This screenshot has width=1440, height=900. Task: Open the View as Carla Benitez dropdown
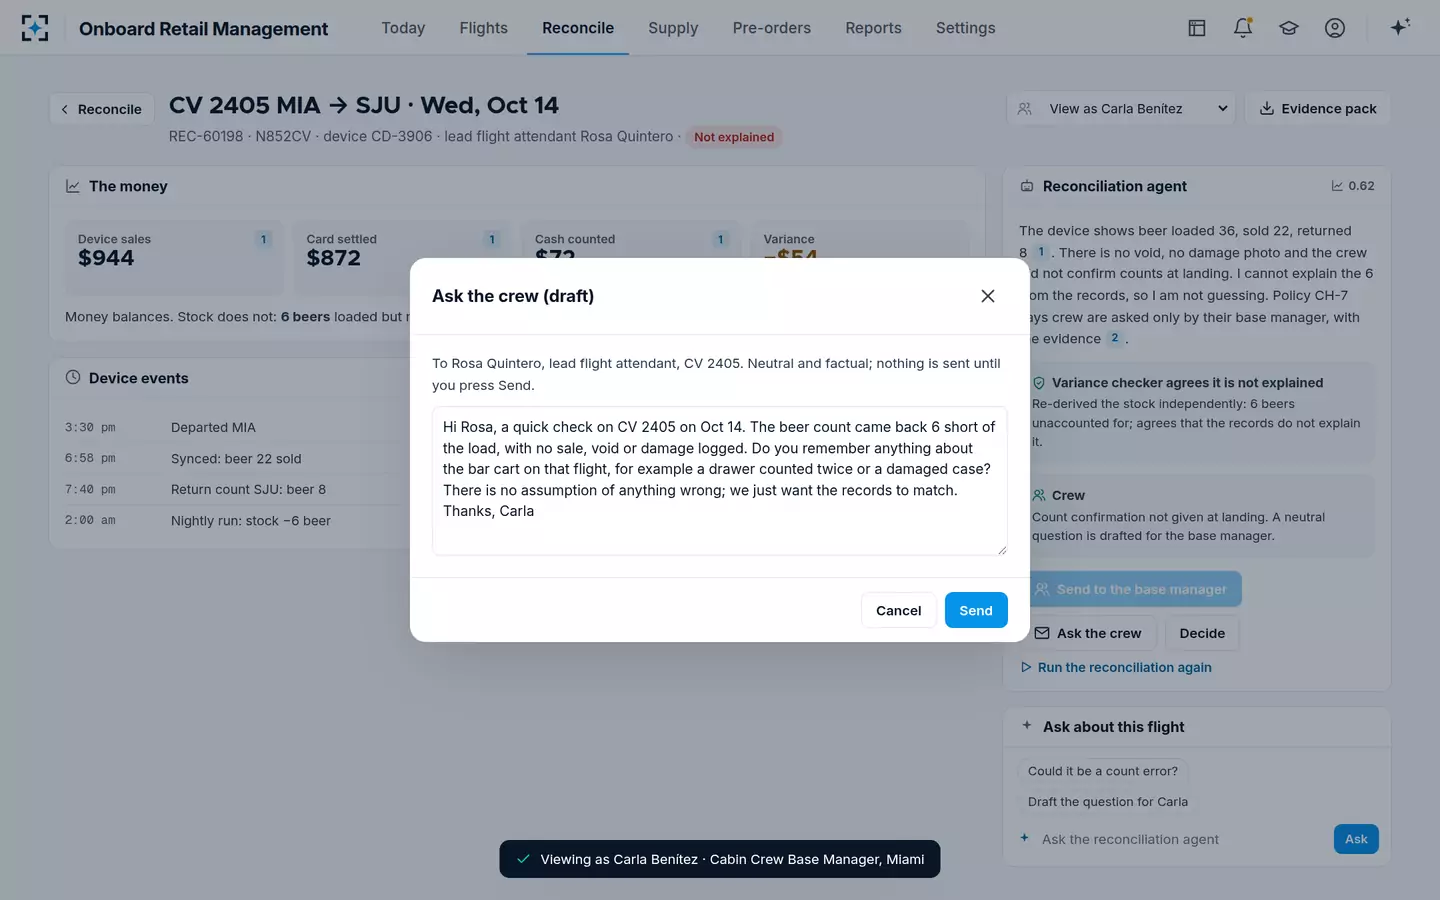pos(1121,109)
